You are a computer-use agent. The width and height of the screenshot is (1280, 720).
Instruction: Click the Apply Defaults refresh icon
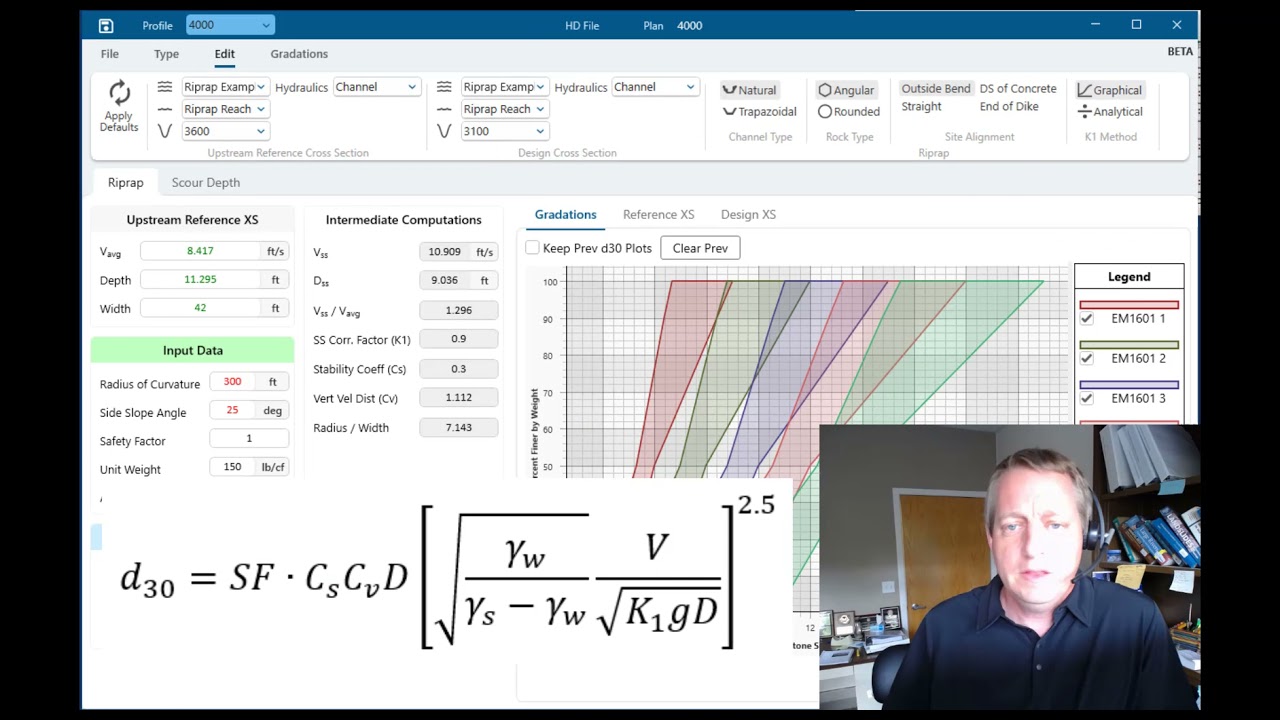[x=119, y=93]
